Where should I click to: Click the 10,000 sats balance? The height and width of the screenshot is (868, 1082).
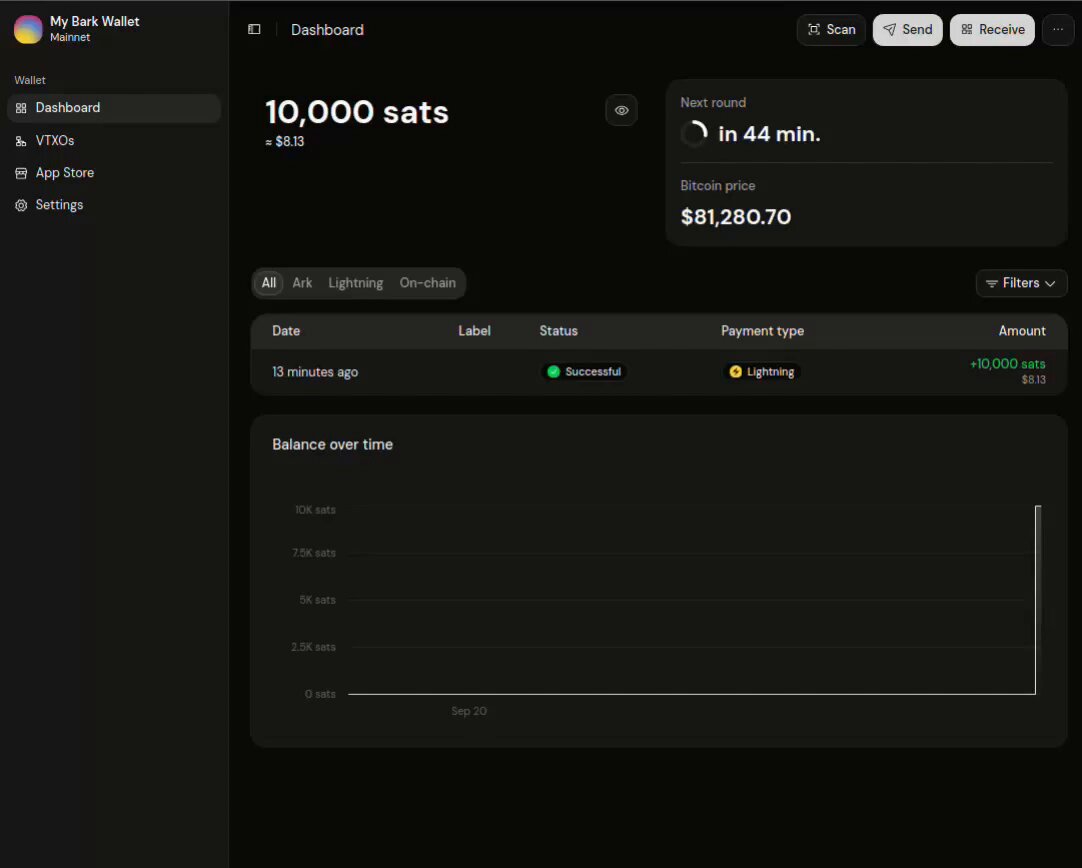357,112
